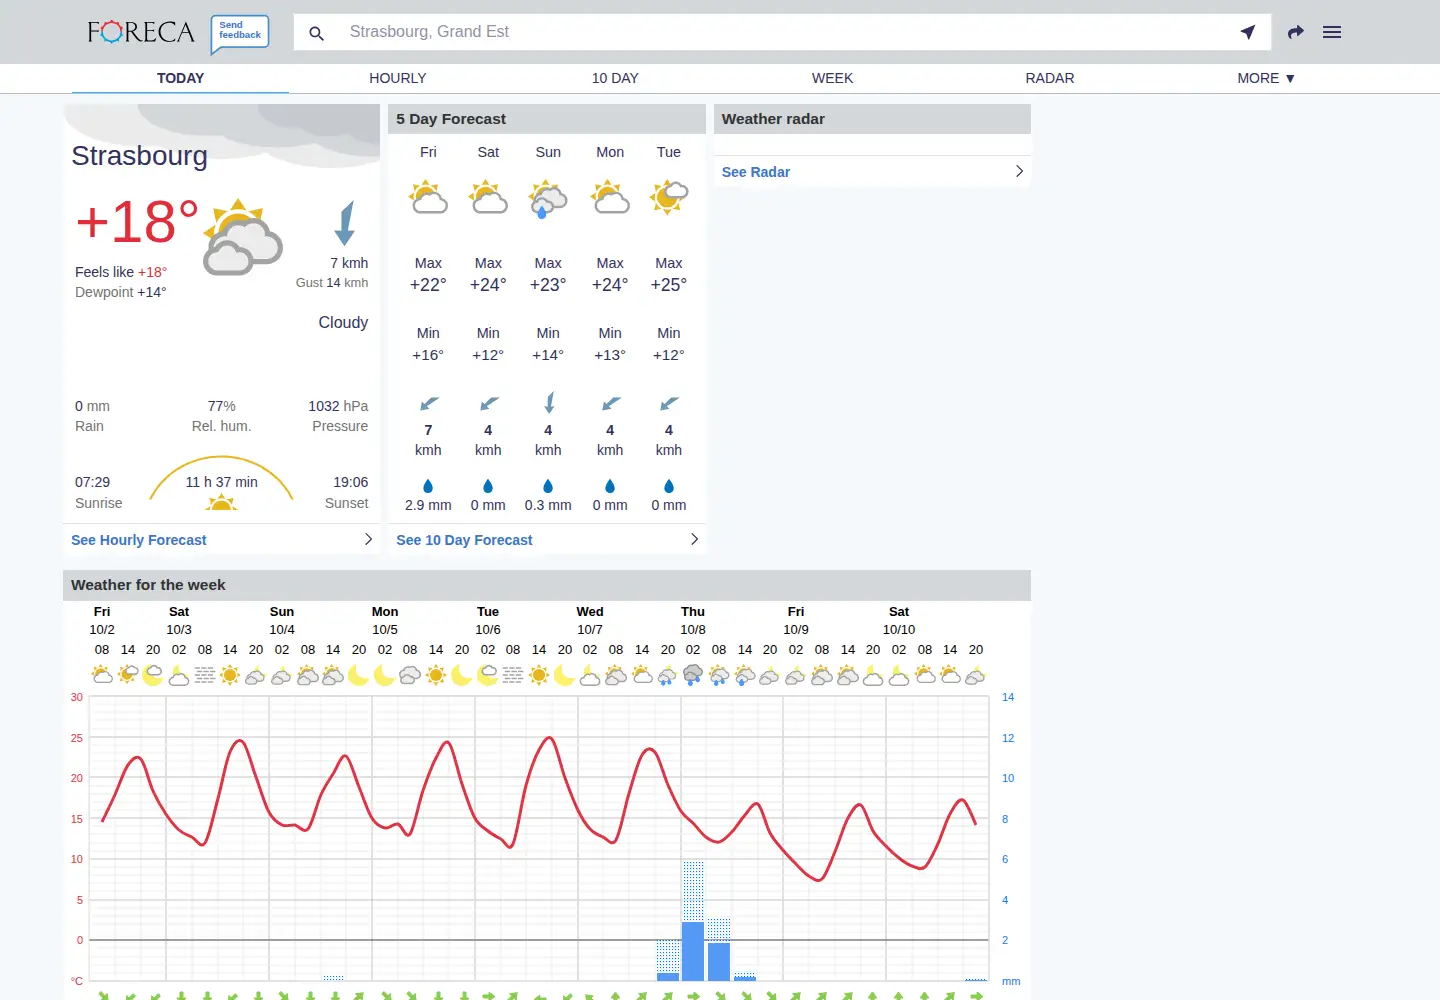Screen dimensions: 1440x1000
Task: Open the RADAR tab
Action: pos(1050,78)
